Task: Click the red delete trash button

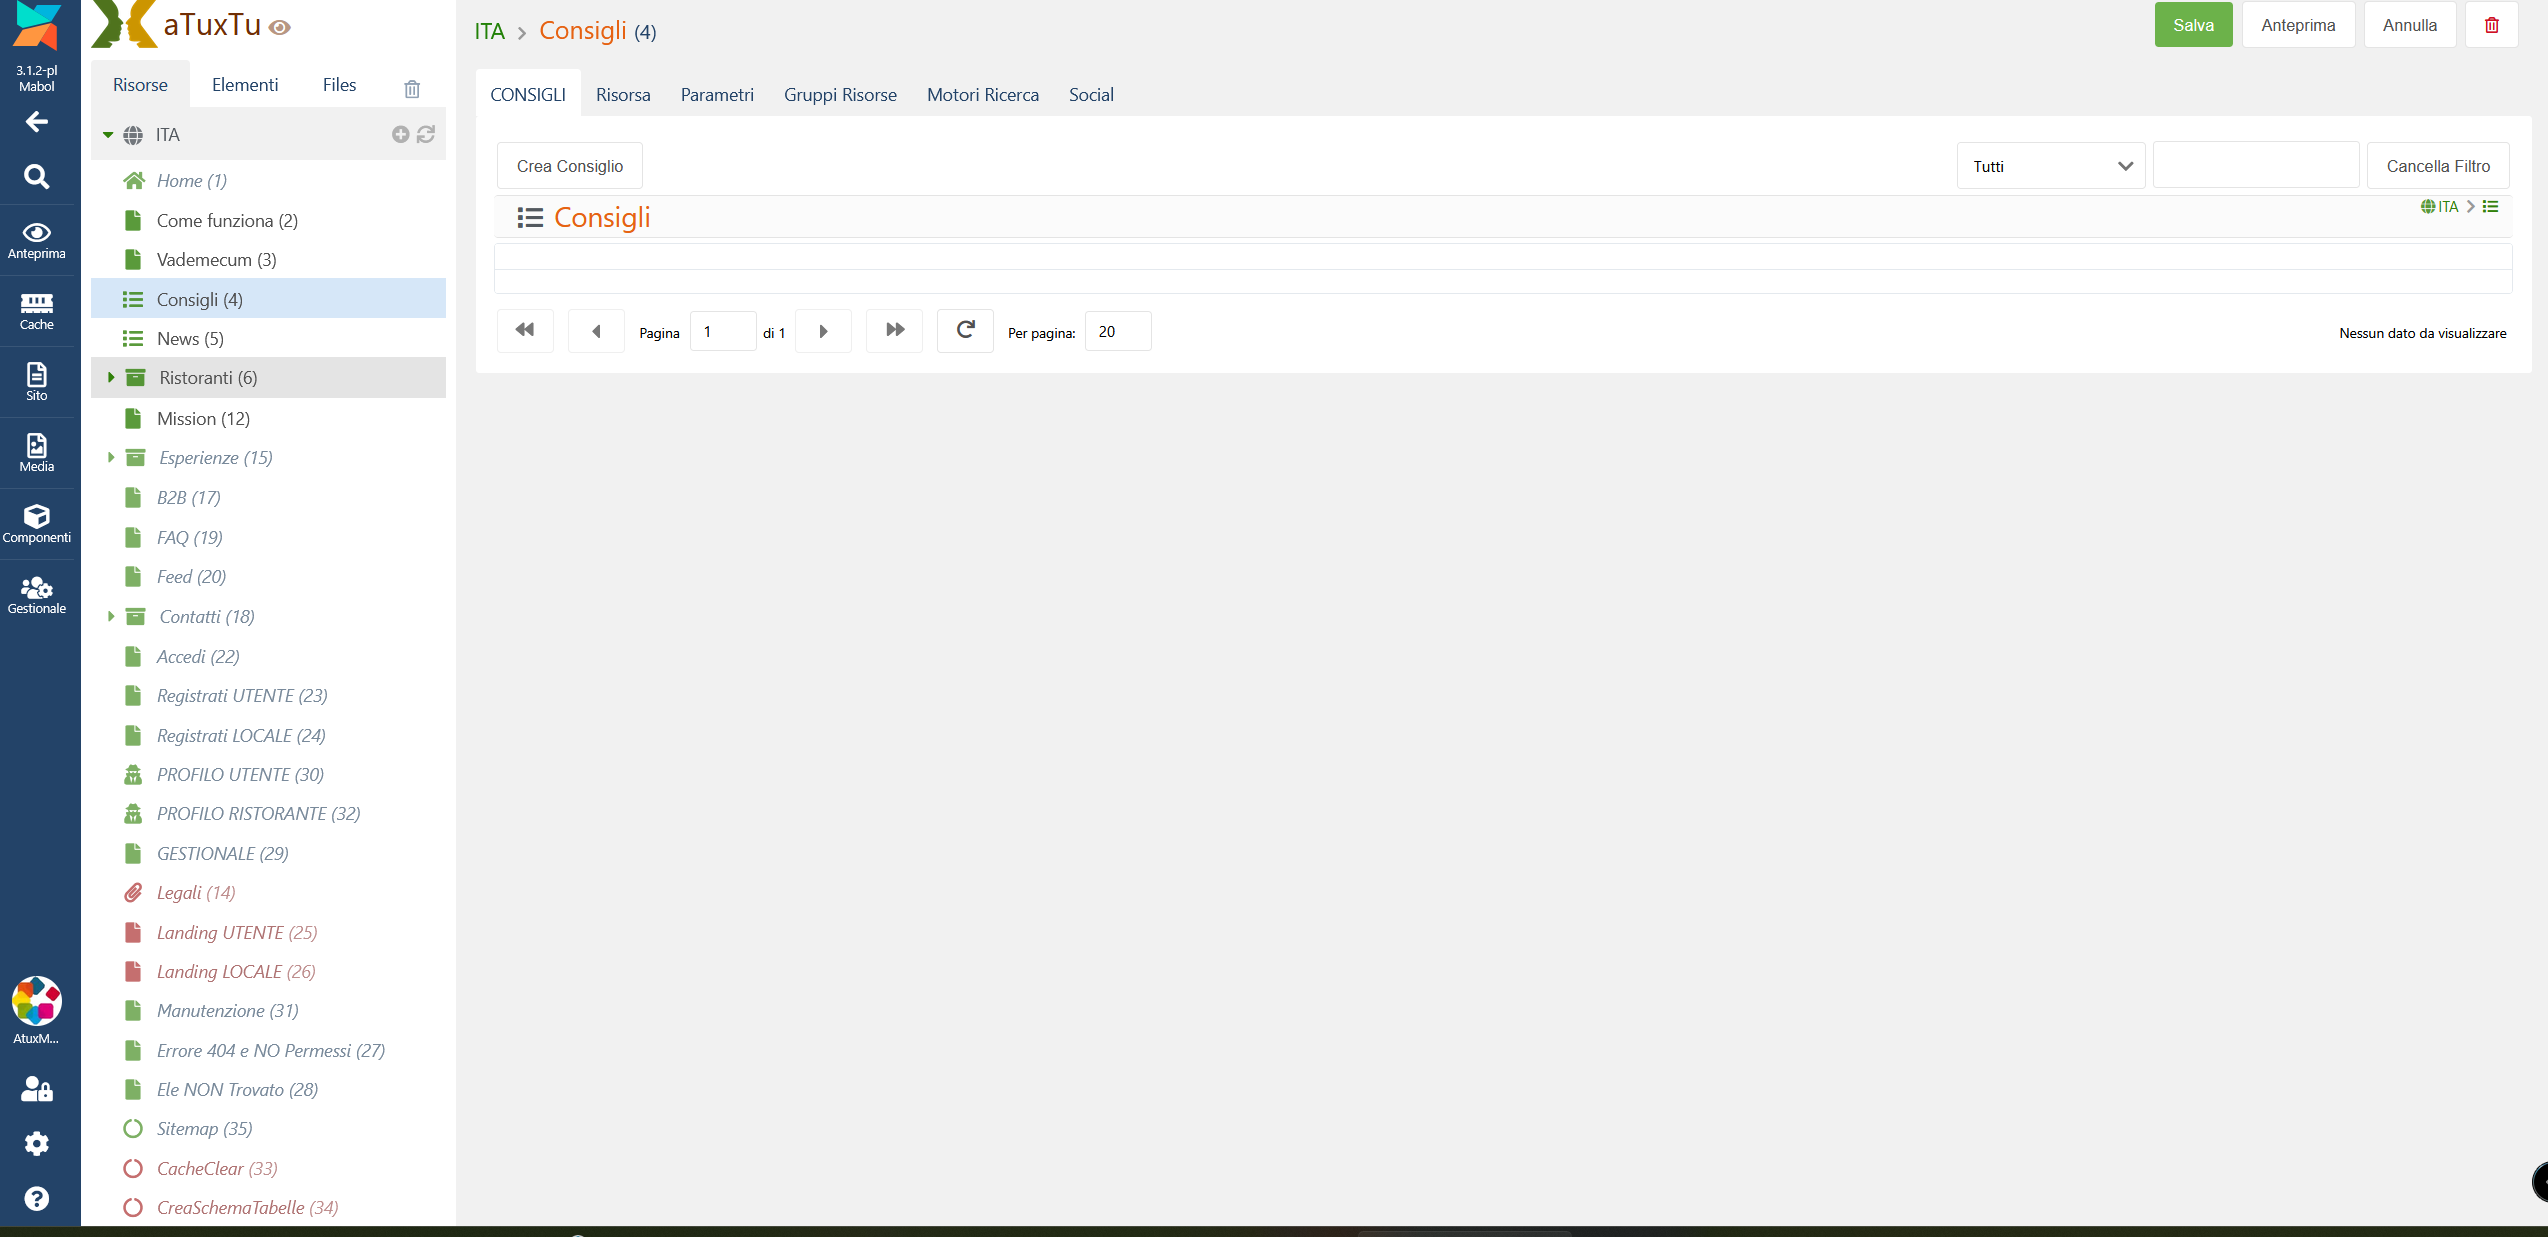Action: coord(2491,25)
